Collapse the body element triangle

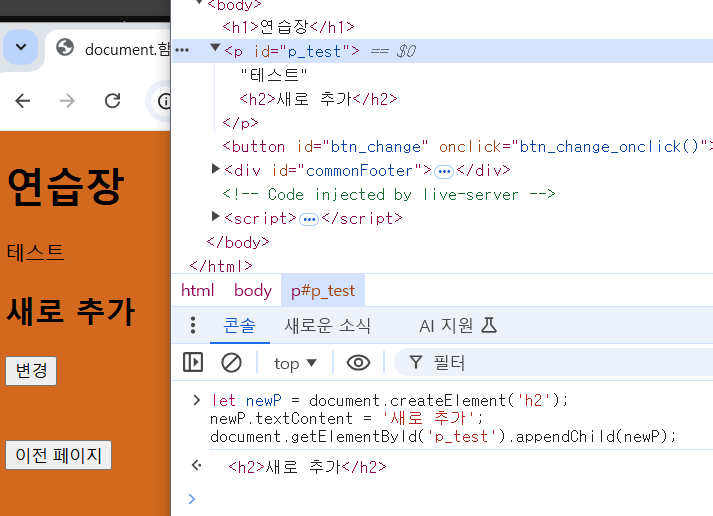199,3
